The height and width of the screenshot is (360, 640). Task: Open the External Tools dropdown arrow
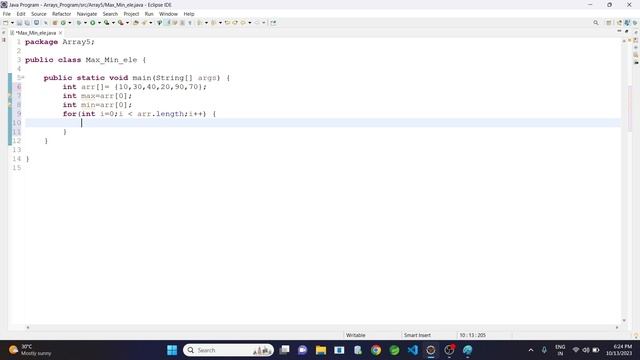(x=127, y=23)
